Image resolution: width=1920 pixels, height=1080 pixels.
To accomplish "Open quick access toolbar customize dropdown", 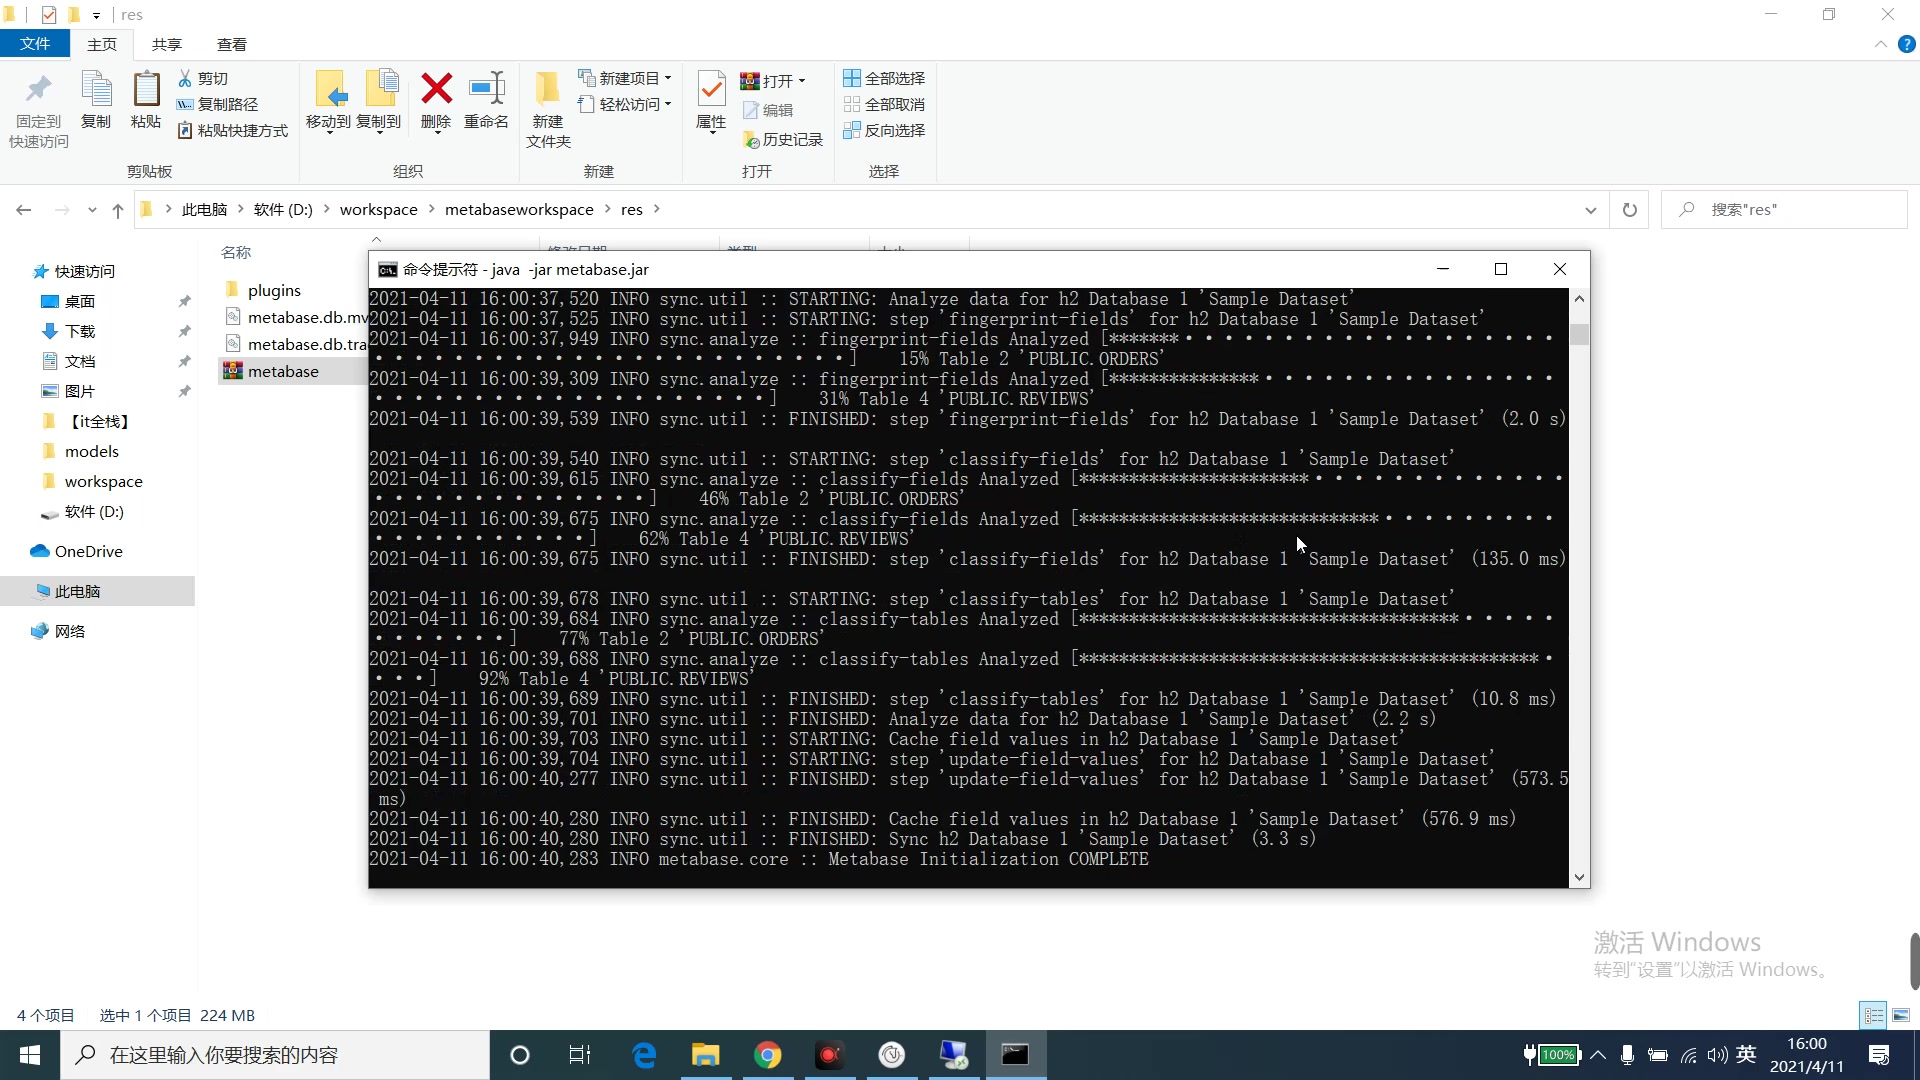I will pos(96,15).
